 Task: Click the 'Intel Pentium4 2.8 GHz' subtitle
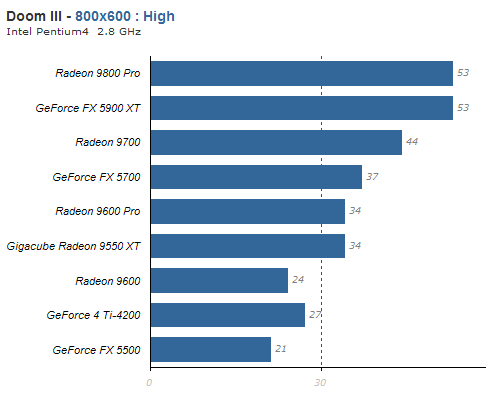pos(74,32)
